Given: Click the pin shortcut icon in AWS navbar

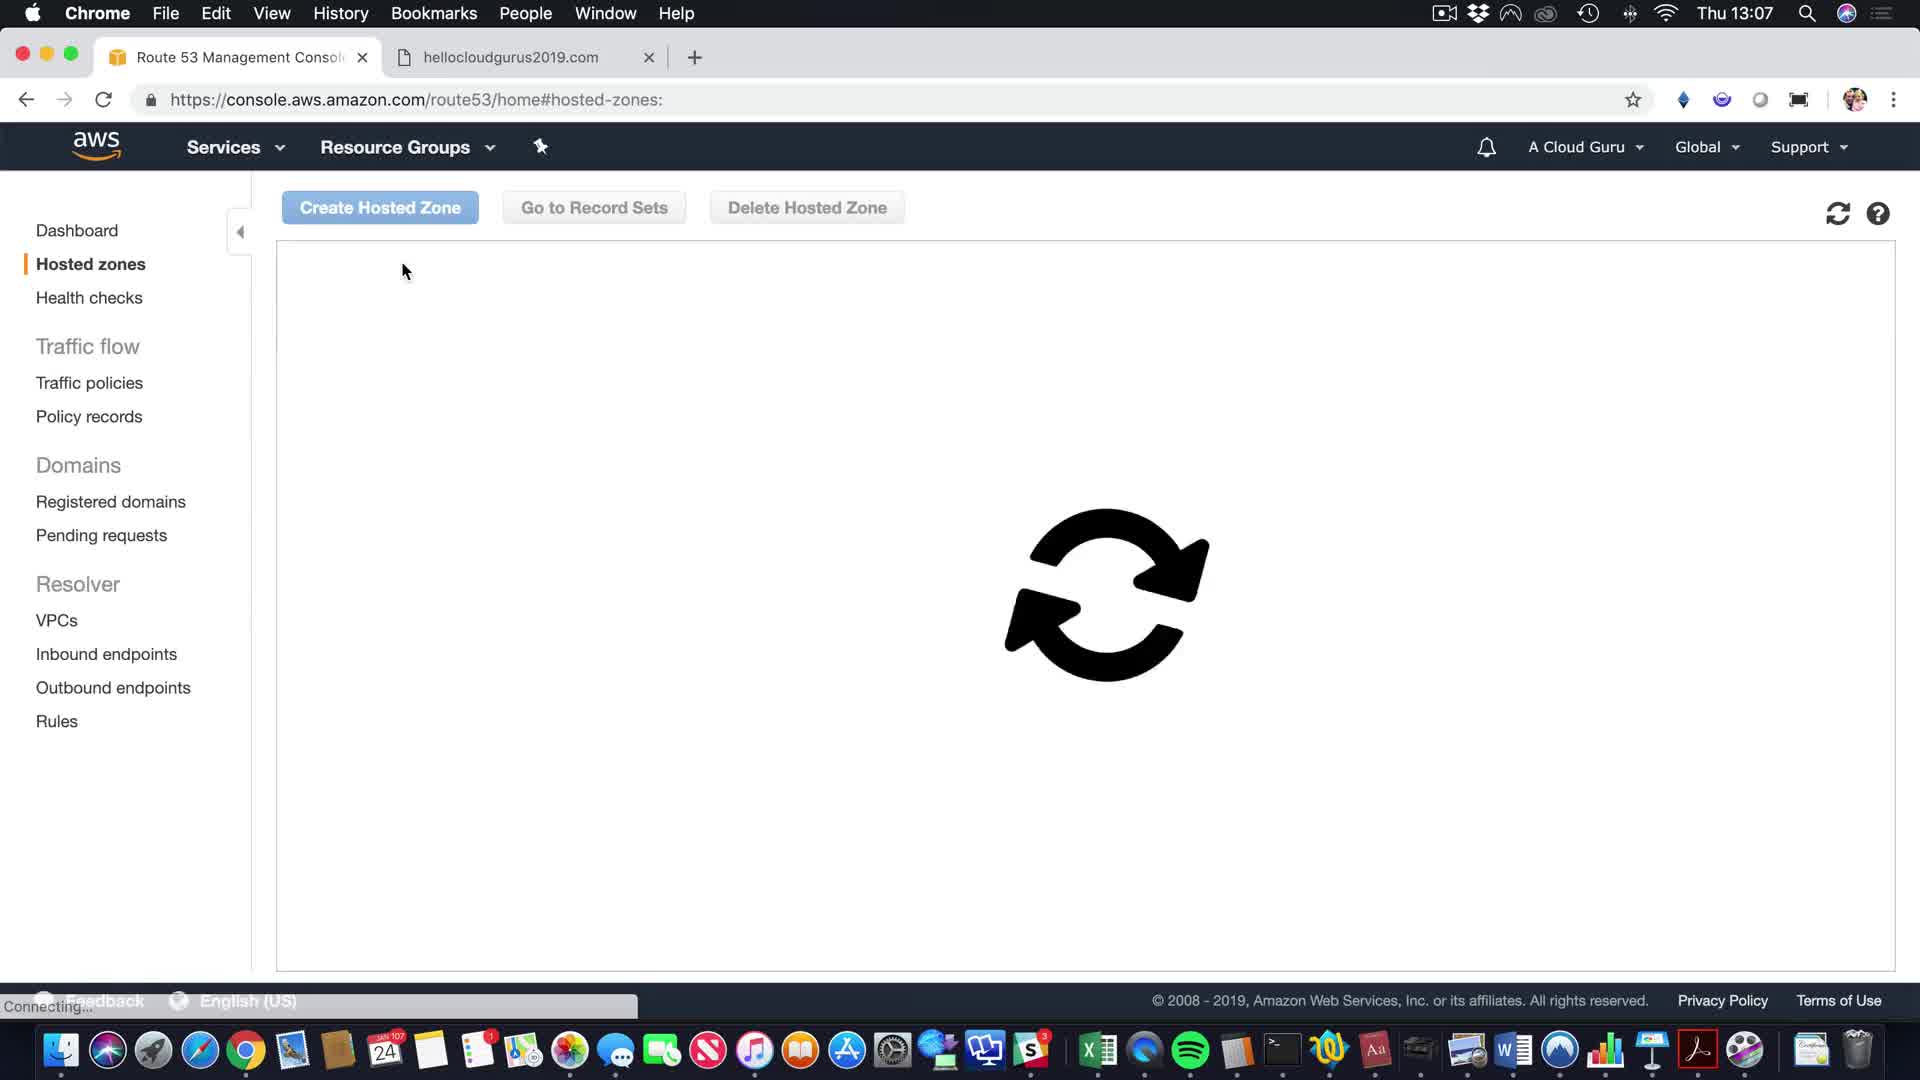Looking at the screenshot, I should (x=540, y=147).
